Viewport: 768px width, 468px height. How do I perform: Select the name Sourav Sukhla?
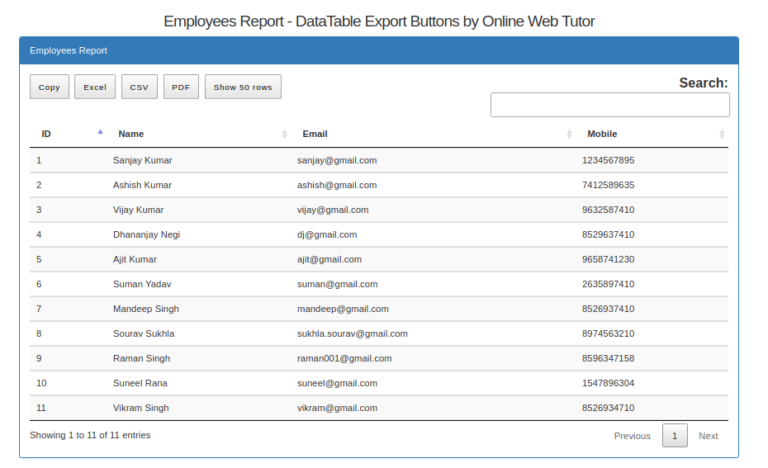pos(144,333)
